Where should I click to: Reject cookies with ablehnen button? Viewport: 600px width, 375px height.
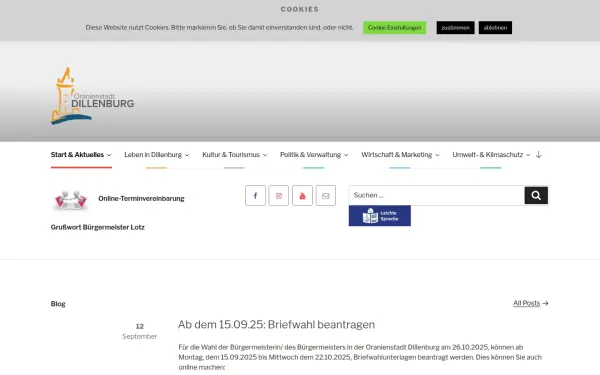495,28
